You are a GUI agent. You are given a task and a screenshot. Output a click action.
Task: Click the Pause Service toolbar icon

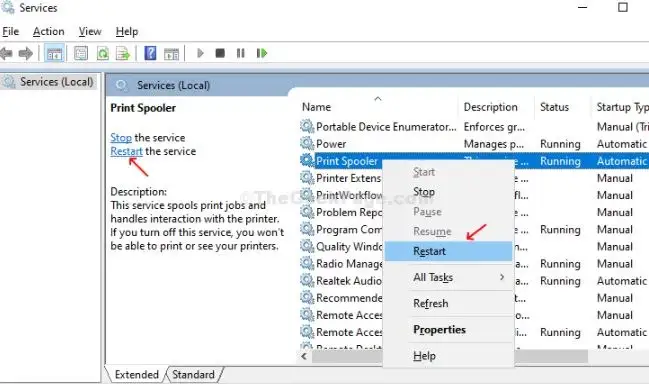coord(240,53)
